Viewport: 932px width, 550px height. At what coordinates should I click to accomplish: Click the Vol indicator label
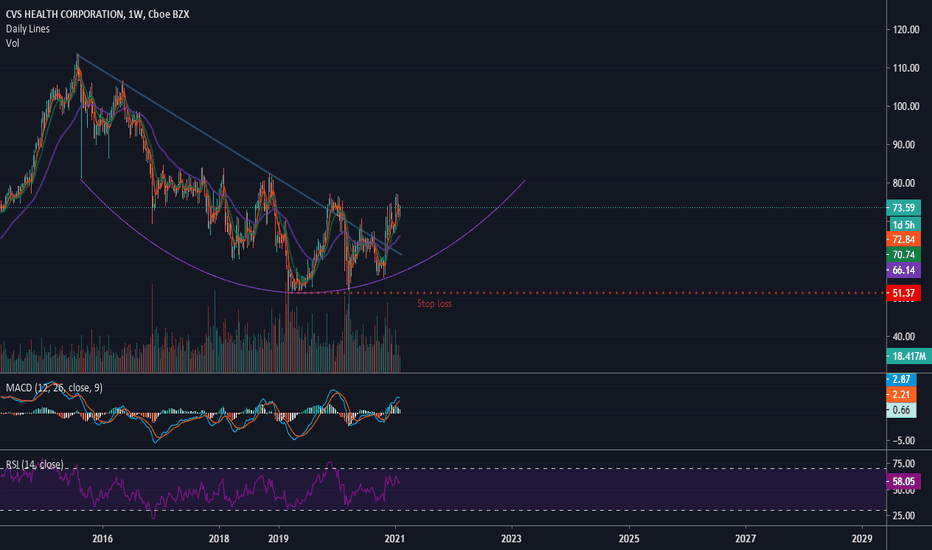click(12, 43)
